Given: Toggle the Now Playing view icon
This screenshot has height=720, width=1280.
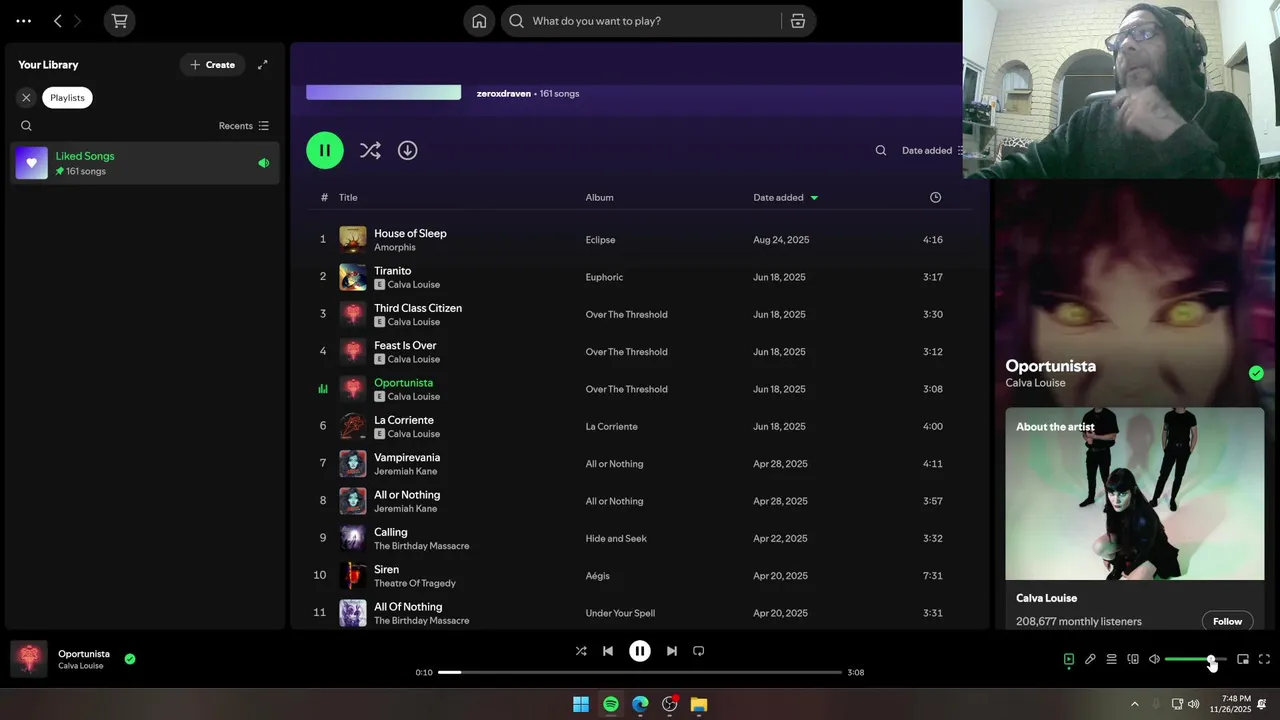Looking at the screenshot, I should 1069,659.
